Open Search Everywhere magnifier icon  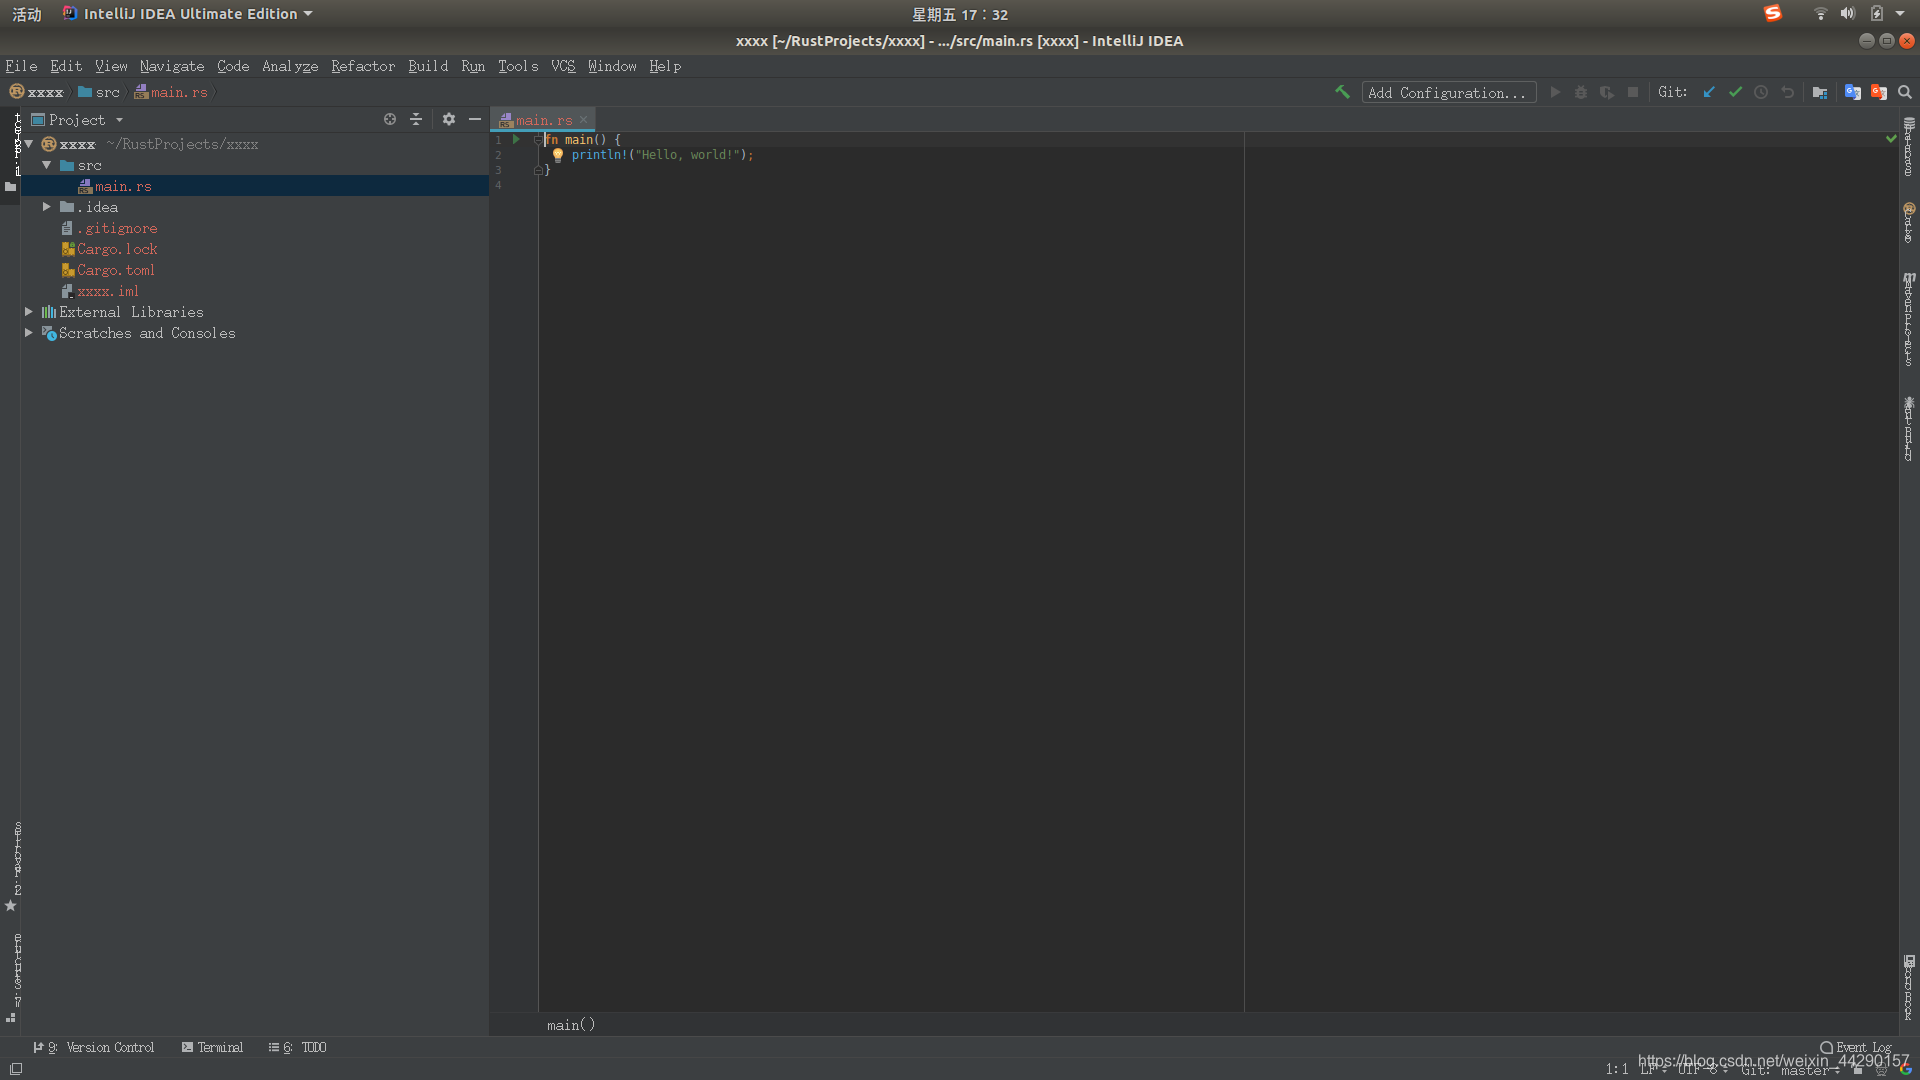[x=1905, y=92]
